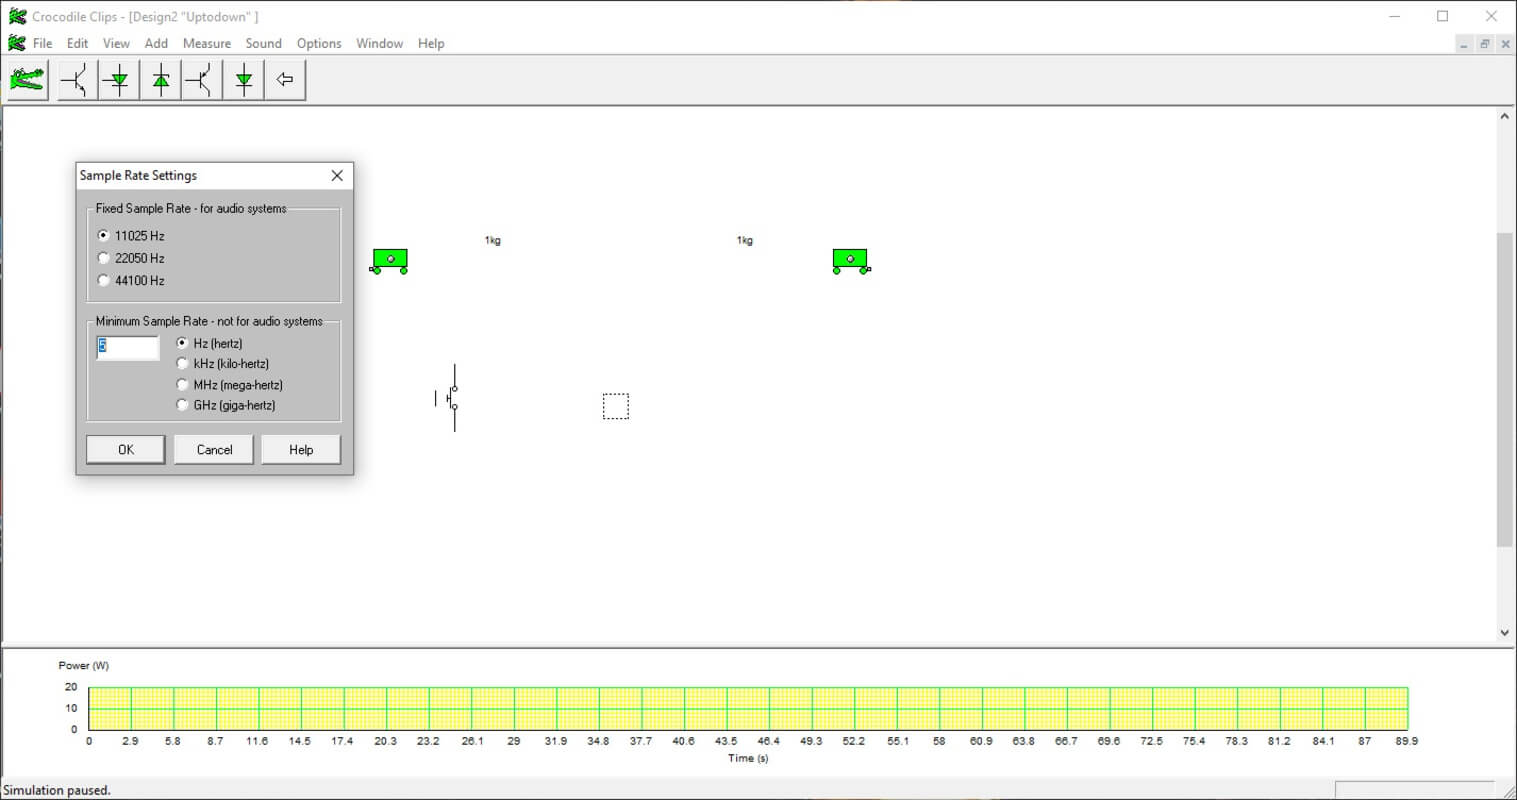
Task: Select the 44100 Hz sample rate
Action: [104, 281]
